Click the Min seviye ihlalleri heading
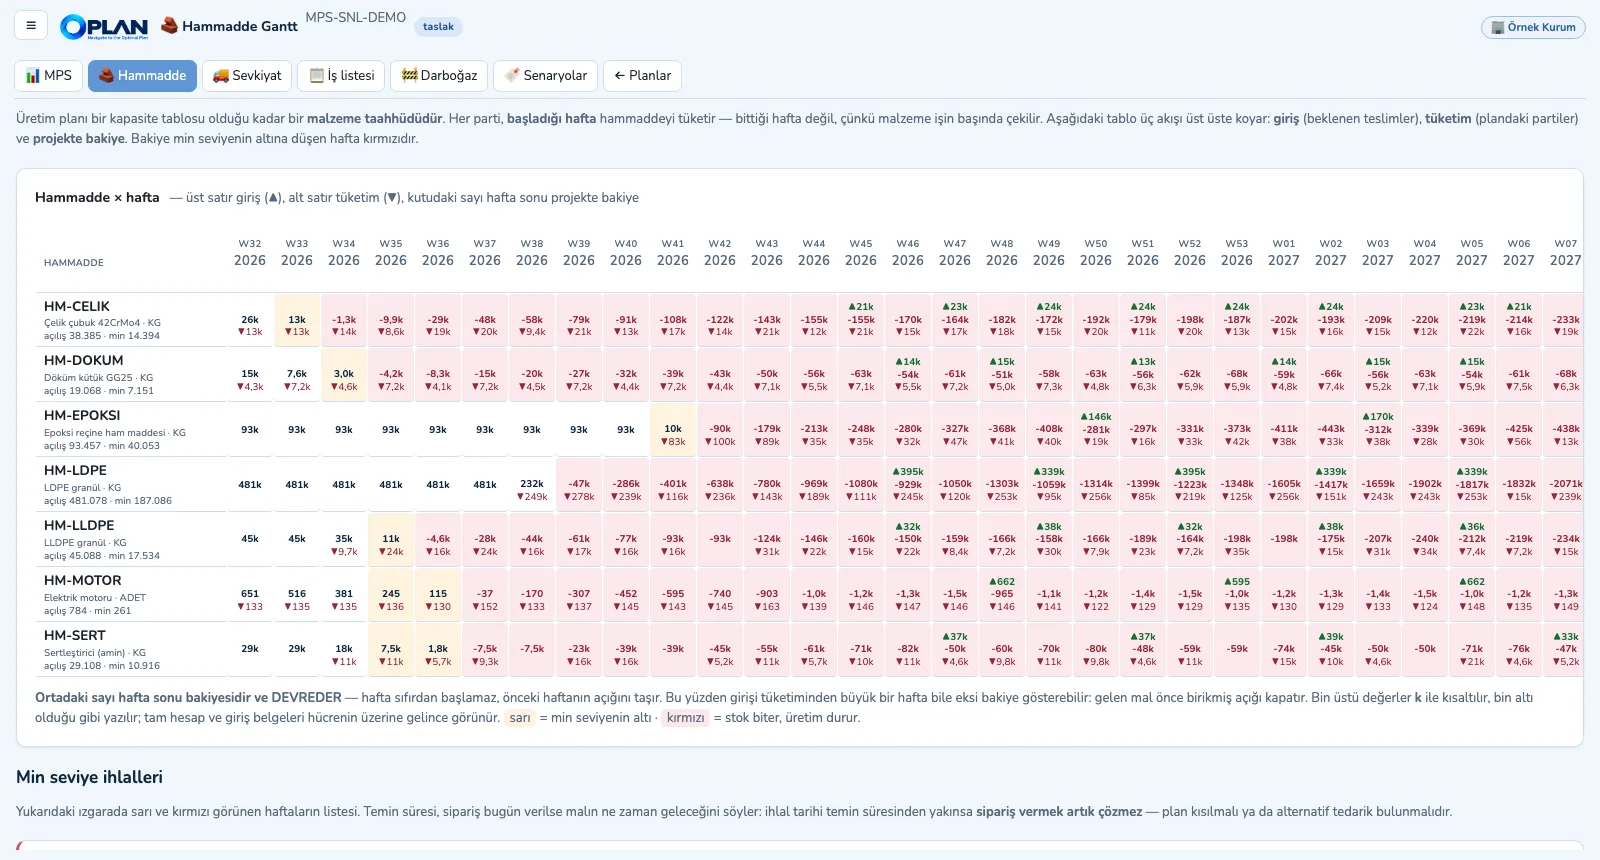This screenshot has height=860, width=1600. (89, 777)
